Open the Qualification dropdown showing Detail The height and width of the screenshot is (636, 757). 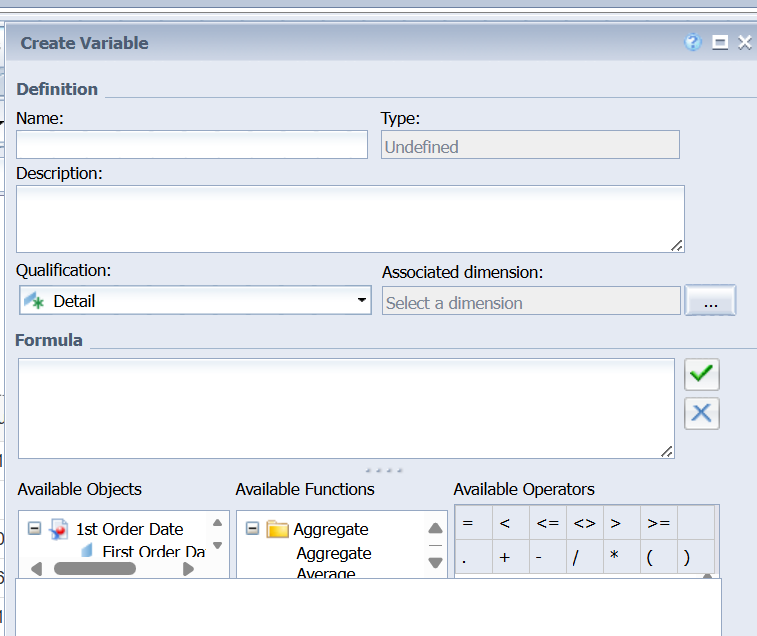point(195,300)
